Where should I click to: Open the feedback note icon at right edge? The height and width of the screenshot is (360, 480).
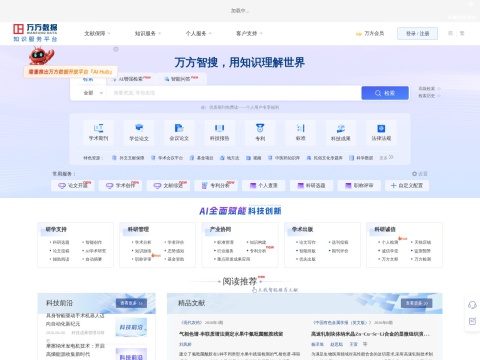[x=472, y=321]
